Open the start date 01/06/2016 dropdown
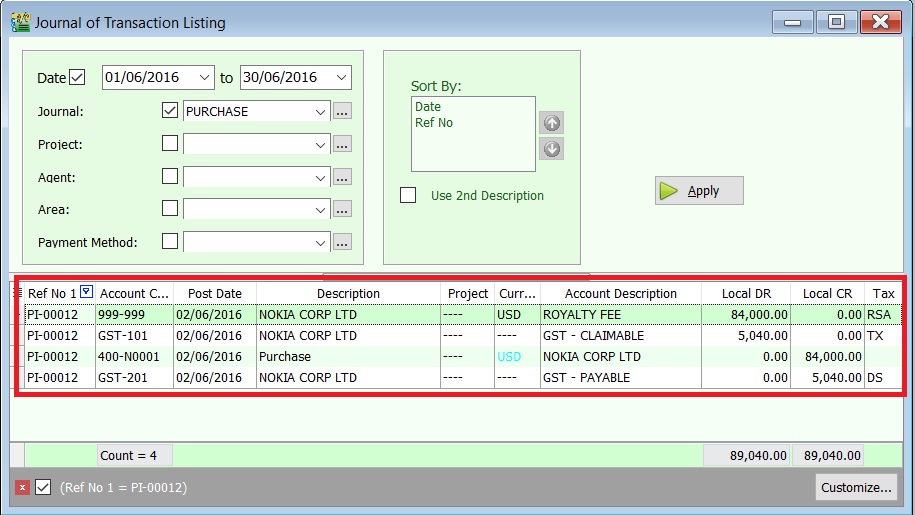This screenshot has height=515, width=915. coord(205,77)
